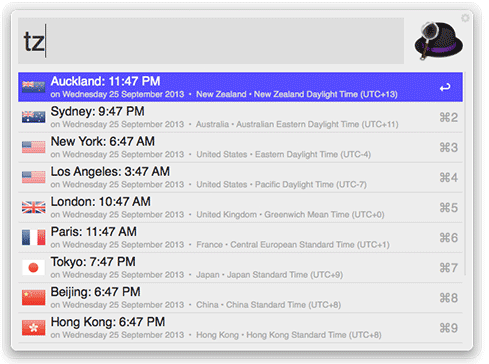Select the 'Sydney: 9:47 PM' result

tap(240, 117)
